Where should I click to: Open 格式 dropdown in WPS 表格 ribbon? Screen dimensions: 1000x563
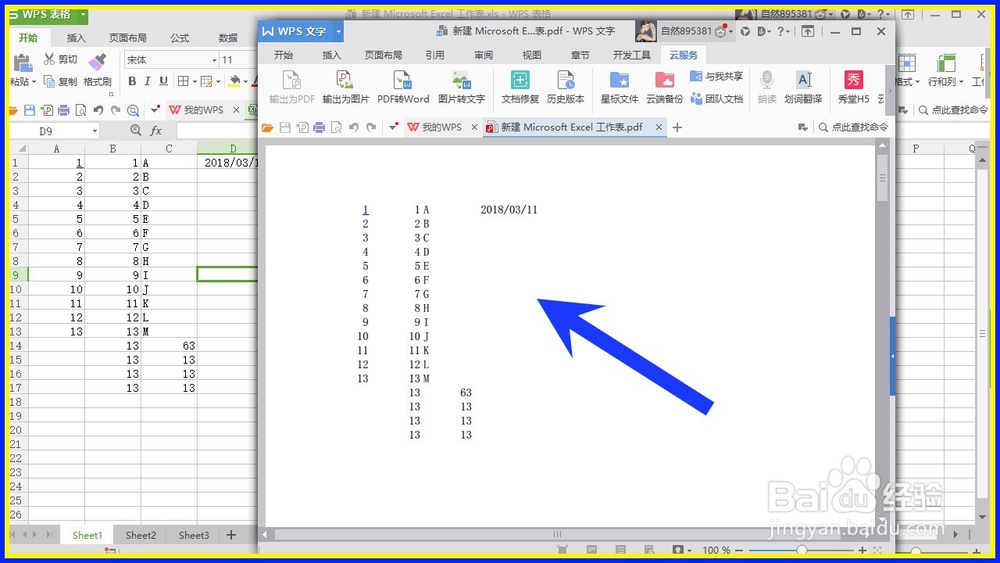907,82
